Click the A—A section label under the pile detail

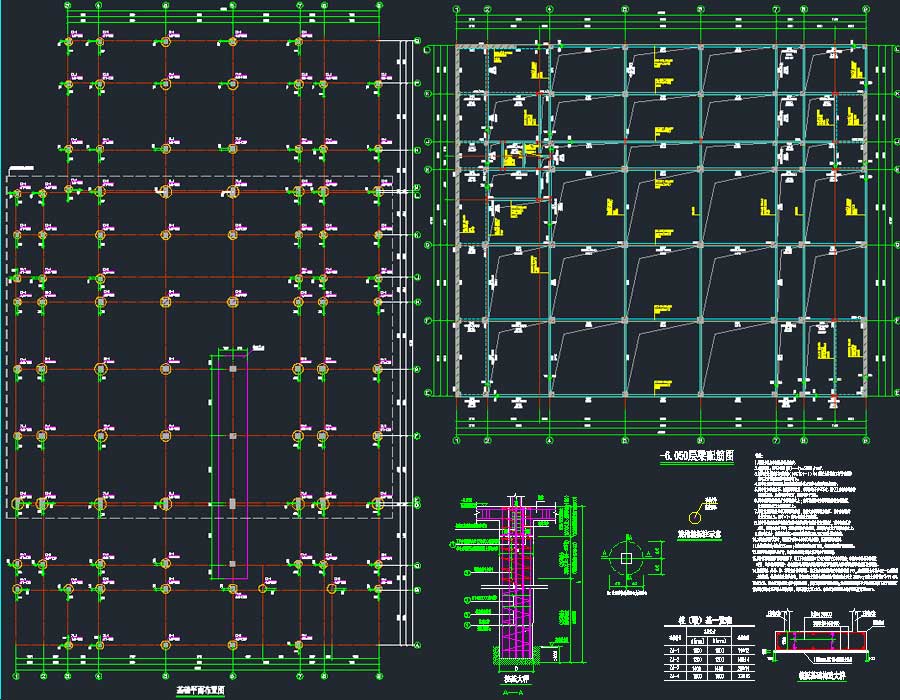coord(513,691)
